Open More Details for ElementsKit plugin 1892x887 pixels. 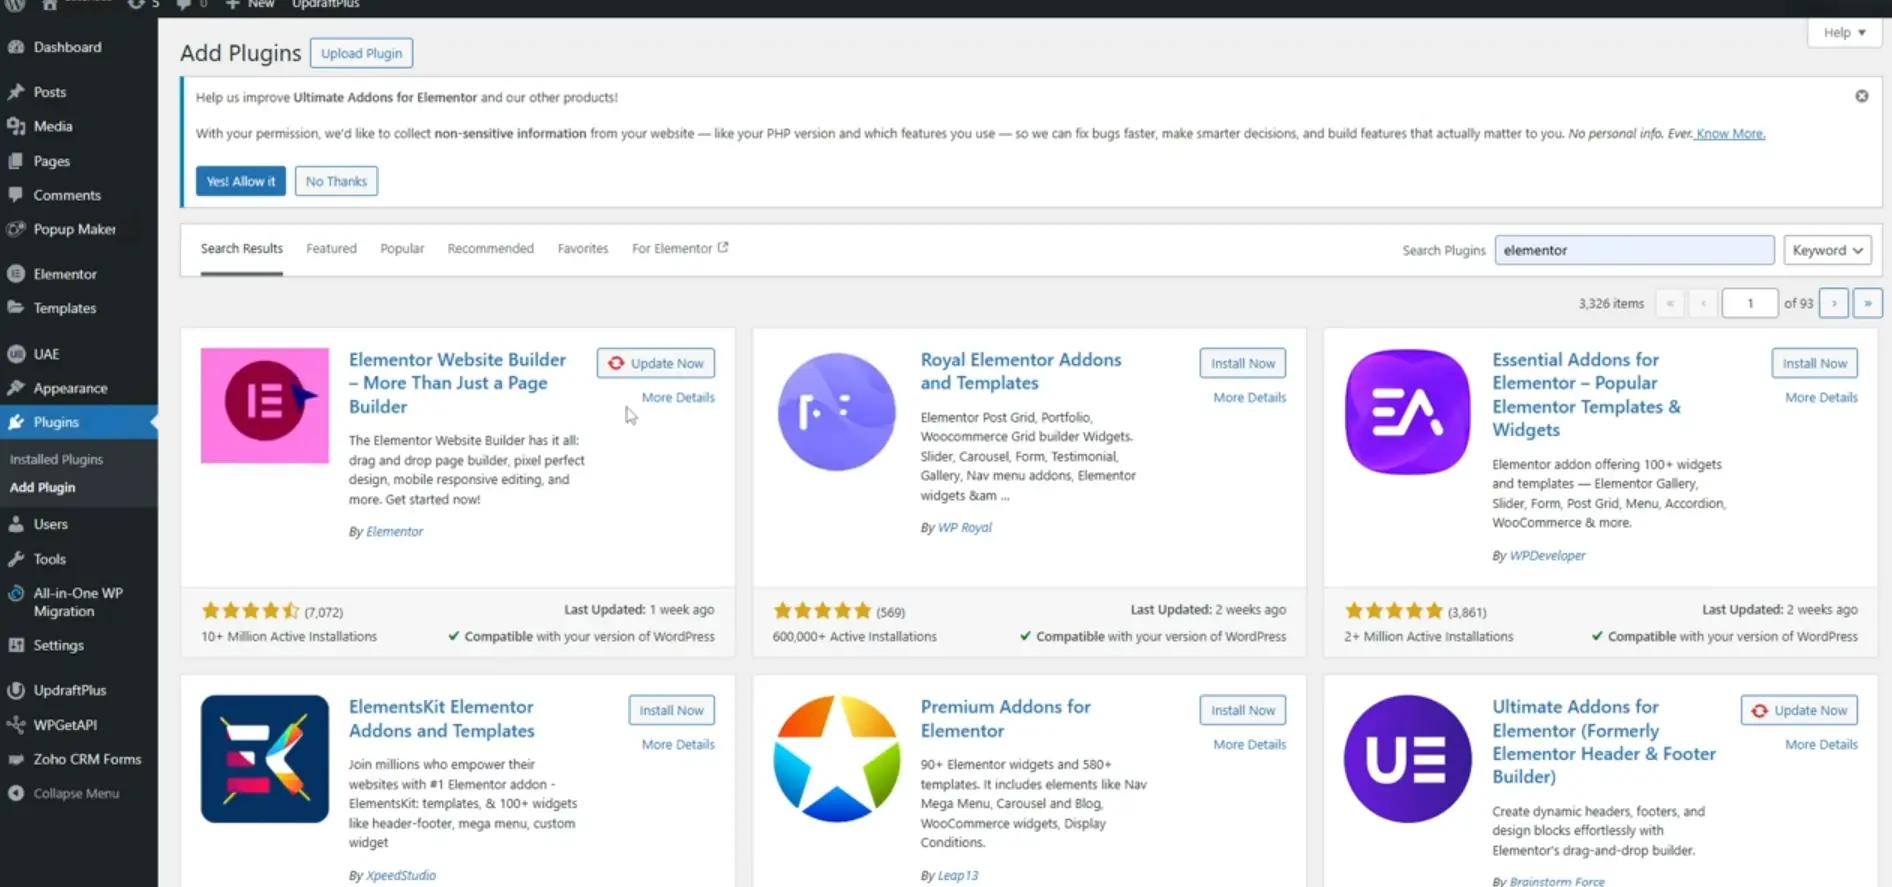point(678,744)
